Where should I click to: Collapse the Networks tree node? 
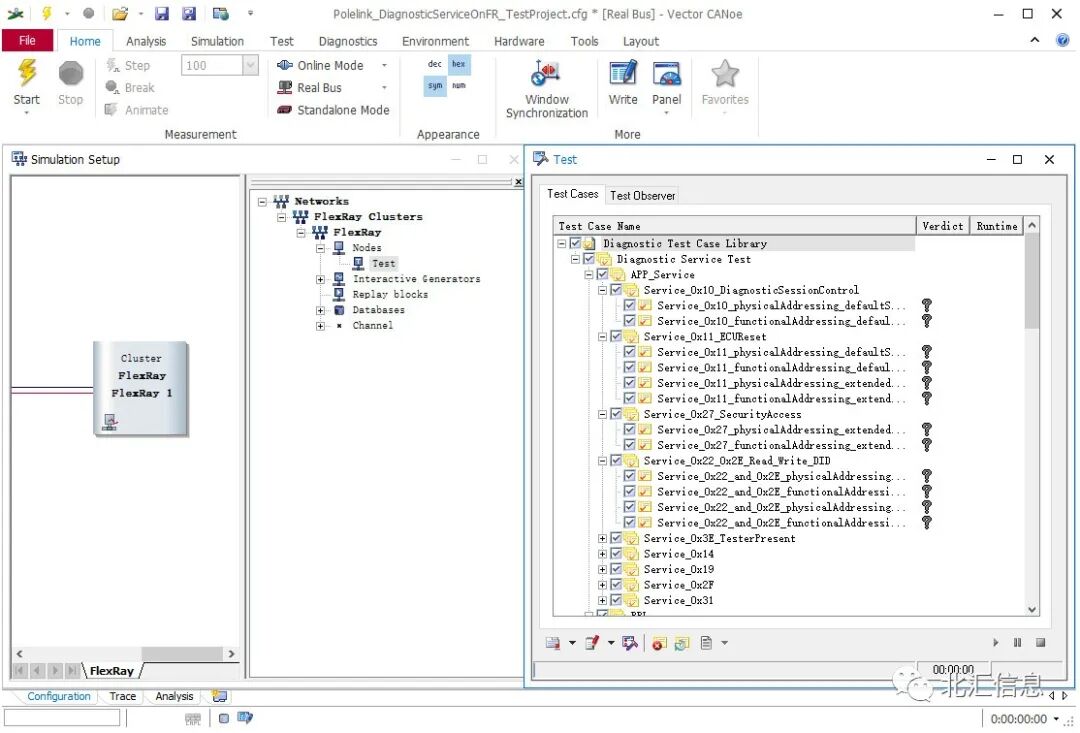262,202
